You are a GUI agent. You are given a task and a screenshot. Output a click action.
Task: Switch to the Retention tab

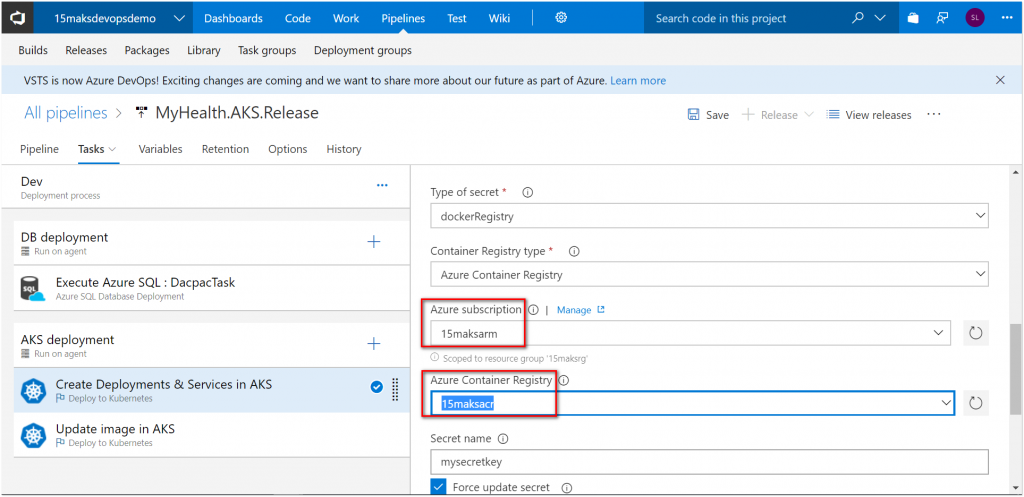225,149
